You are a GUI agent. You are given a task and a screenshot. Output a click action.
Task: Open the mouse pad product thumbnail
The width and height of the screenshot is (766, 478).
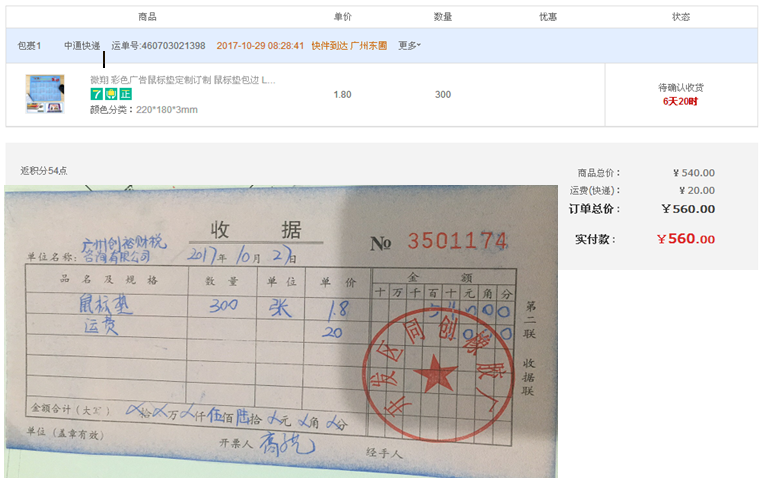point(45,94)
